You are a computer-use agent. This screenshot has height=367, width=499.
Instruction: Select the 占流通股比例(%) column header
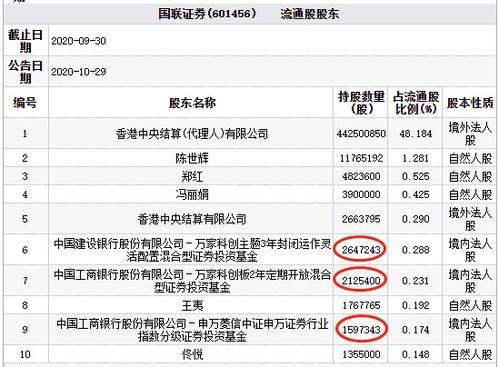click(x=416, y=103)
